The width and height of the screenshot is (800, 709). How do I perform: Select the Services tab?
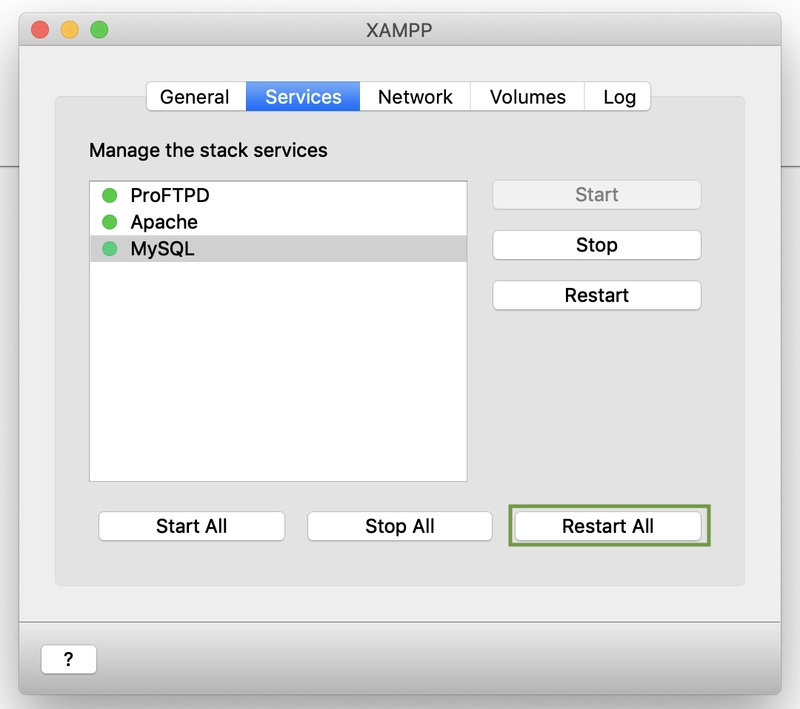point(303,96)
